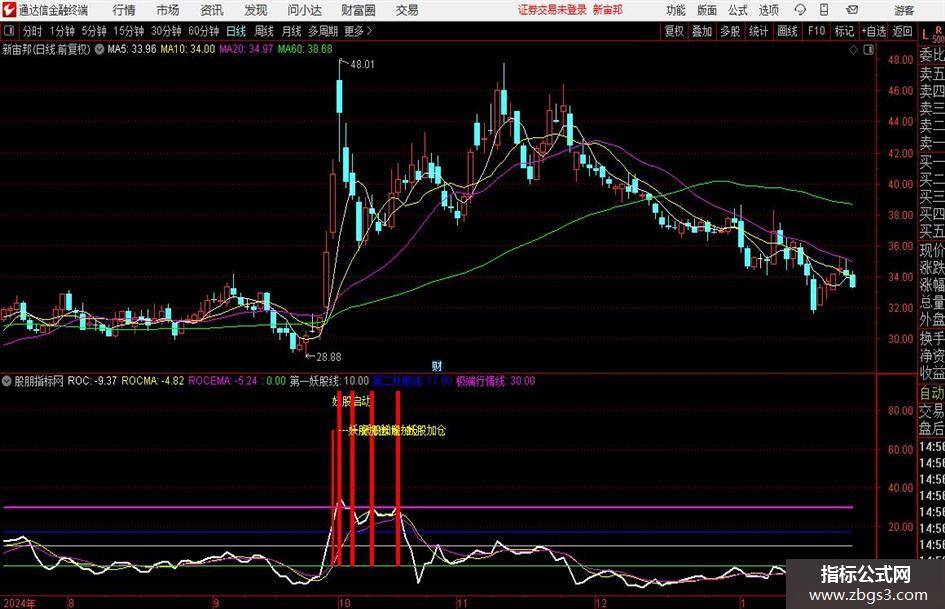The image size is (945, 609).
Task: Toggle the side panel icon at chart top-right
Action: [868, 50]
